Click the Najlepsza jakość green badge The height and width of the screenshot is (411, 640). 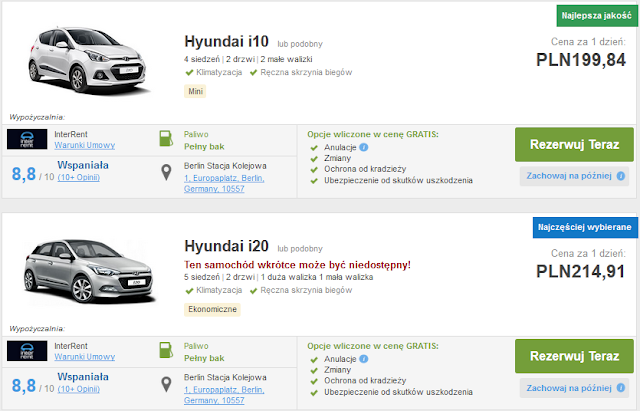click(581, 16)
